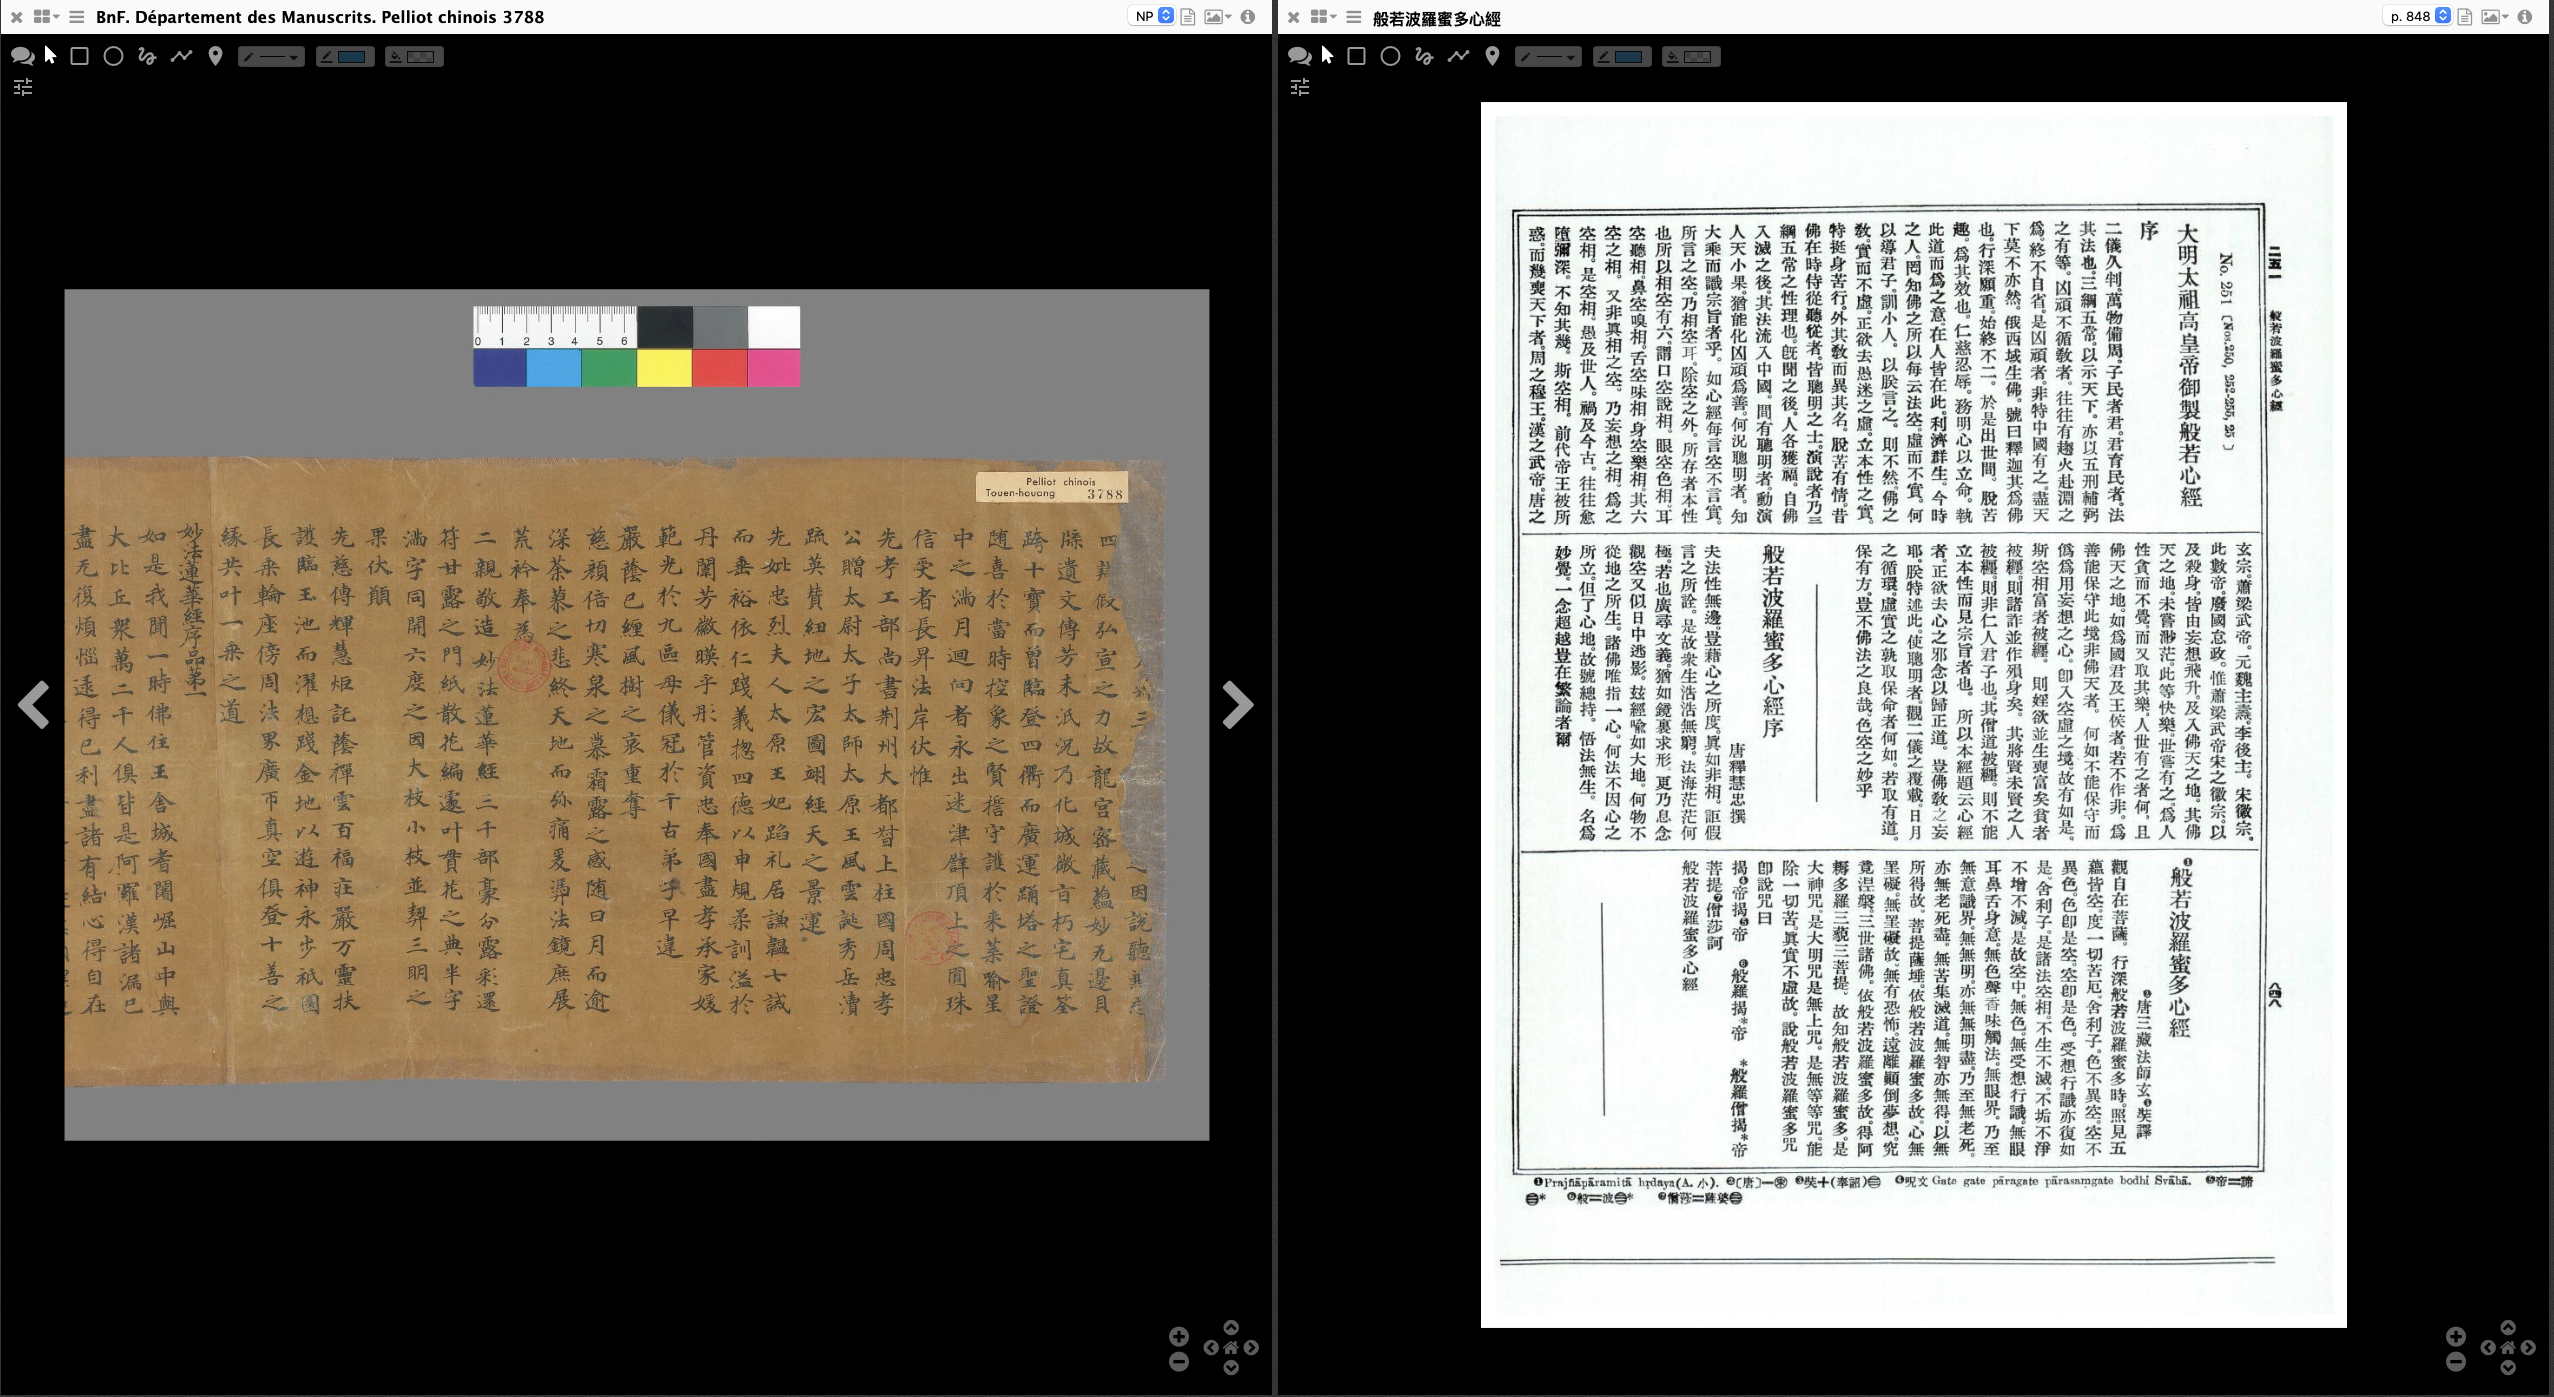The image size is (2554, 1397).
Task: Choose the circle tool in the right window
Action: [1391, 56]
